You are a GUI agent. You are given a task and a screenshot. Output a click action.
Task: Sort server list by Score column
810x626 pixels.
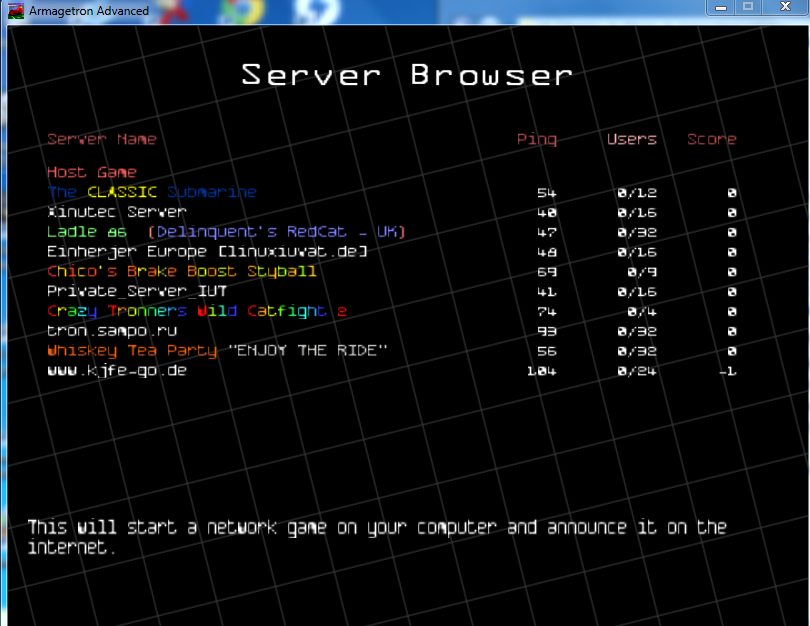711,139
